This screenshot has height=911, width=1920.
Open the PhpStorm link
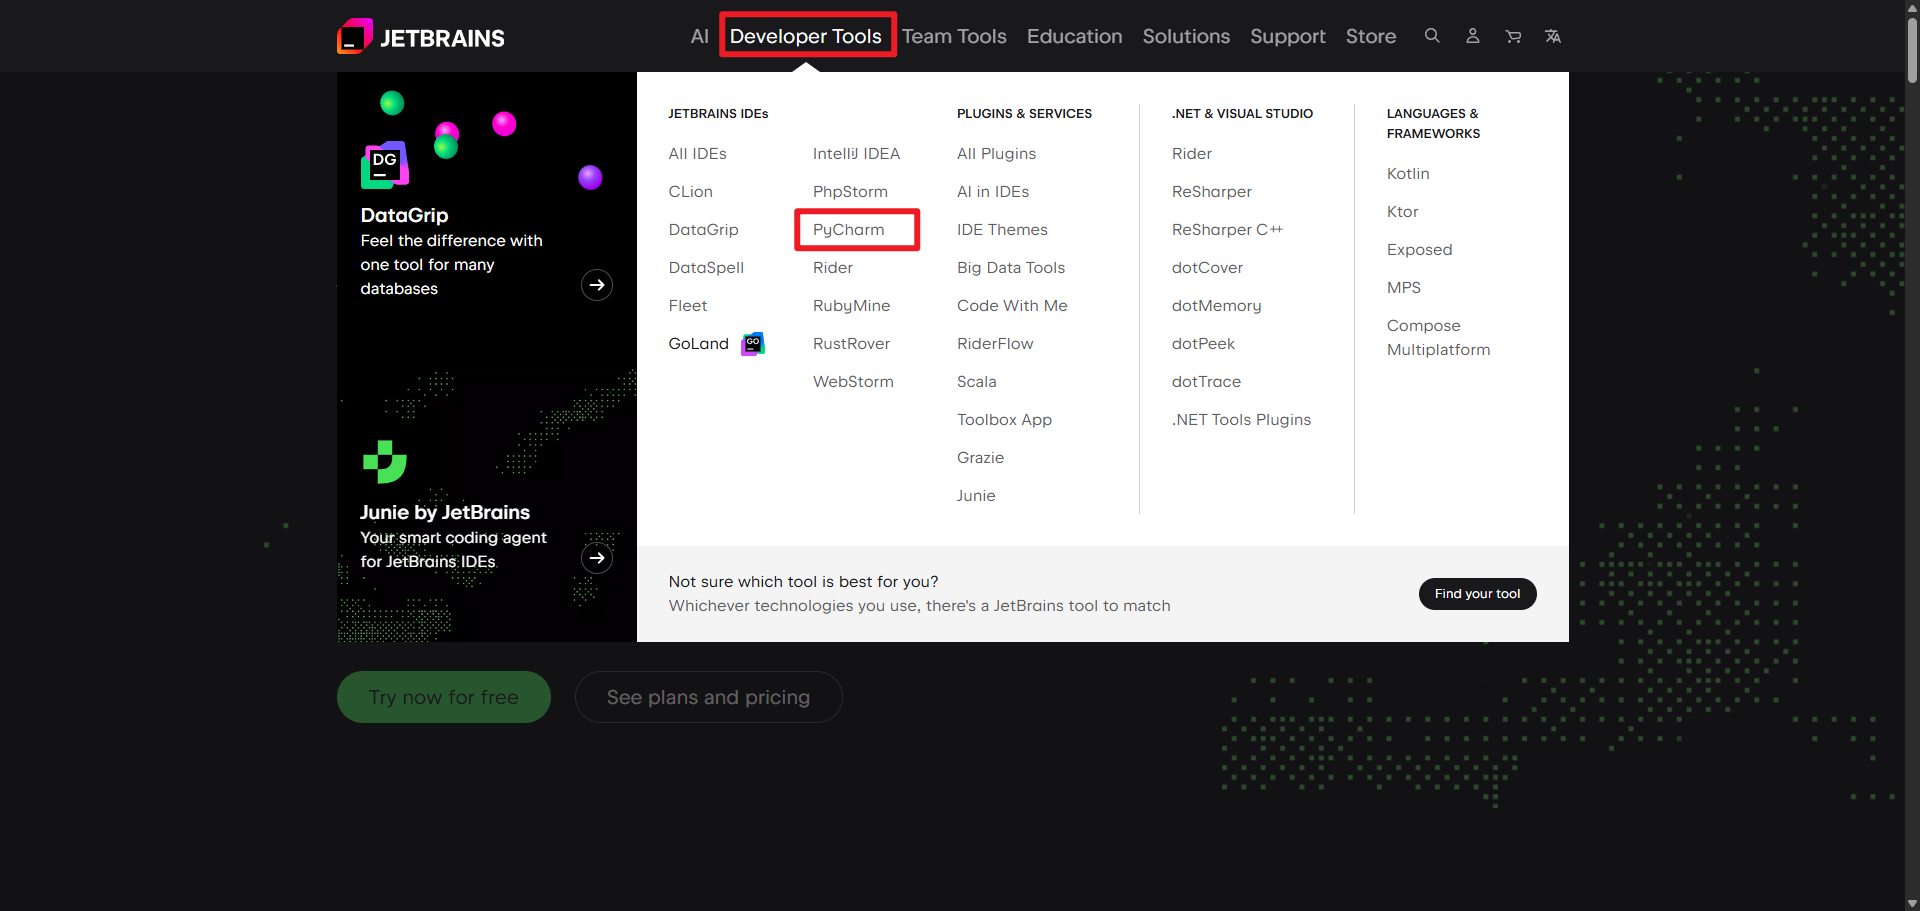click(851, 192)
